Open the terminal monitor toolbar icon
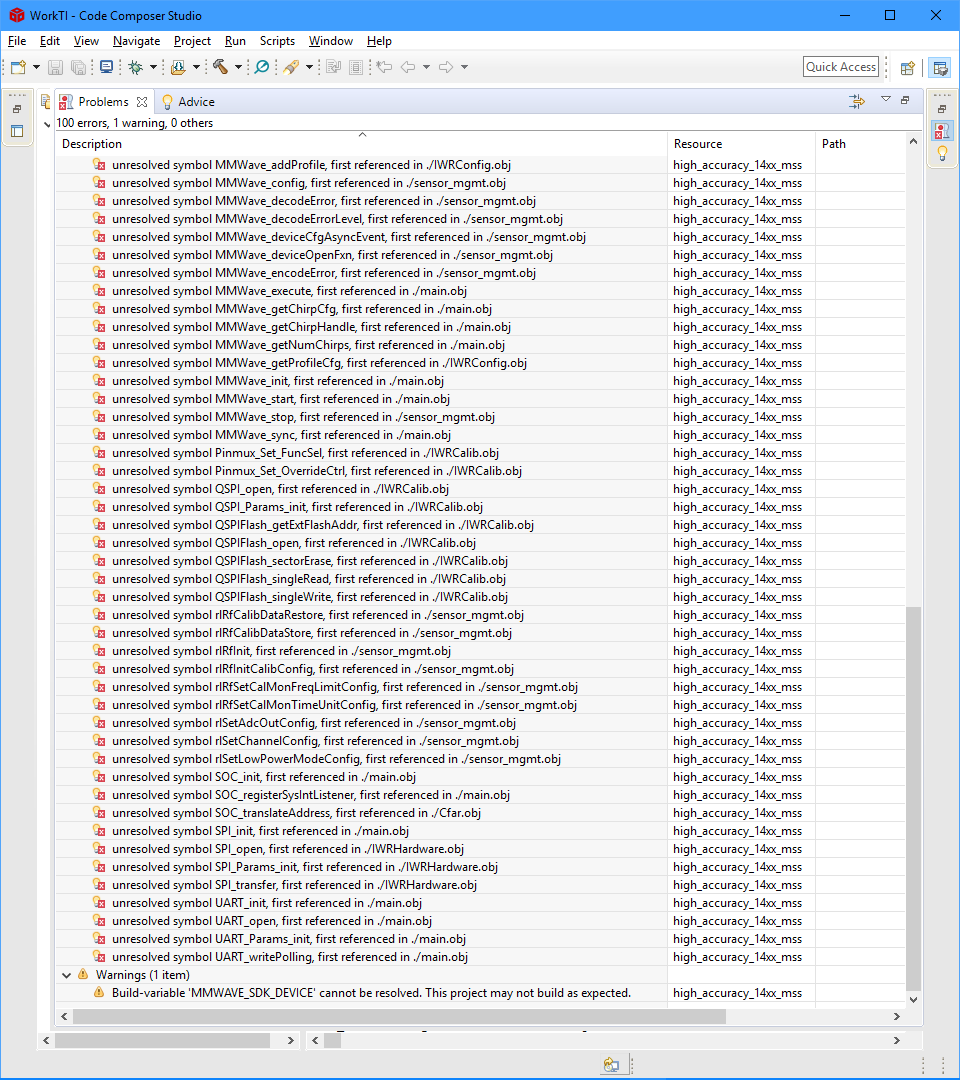Image resolution: width=960 pixels, height=1080 pixels. click(106, 67)
